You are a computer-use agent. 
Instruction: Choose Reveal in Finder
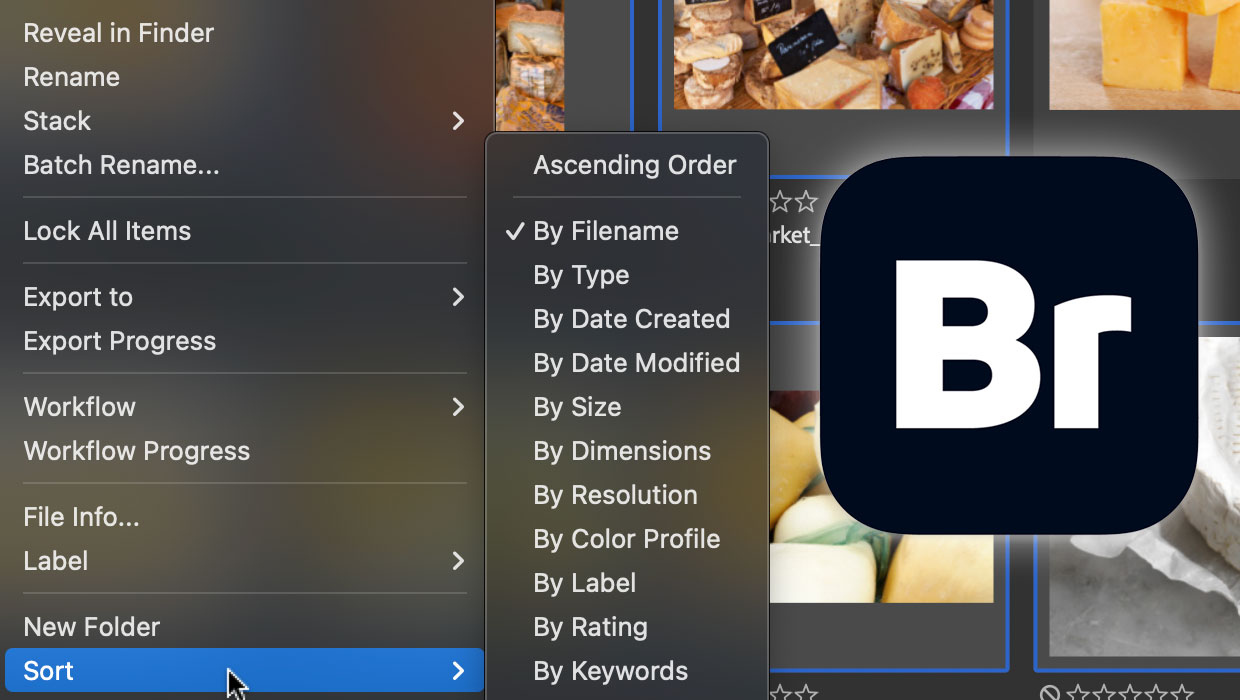[x=118, y=33]
